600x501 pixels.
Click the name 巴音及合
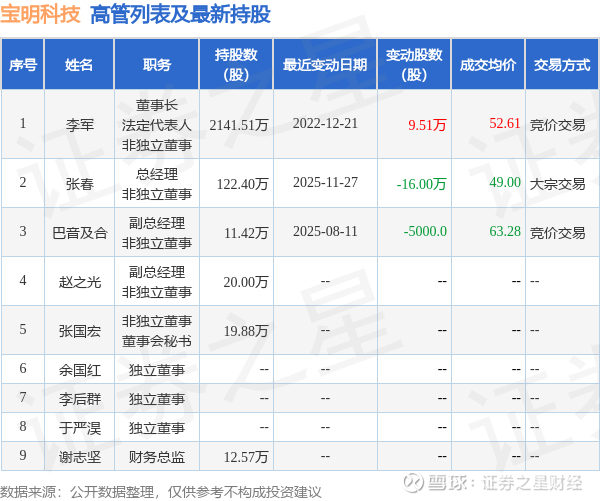[x=80, y=233]
